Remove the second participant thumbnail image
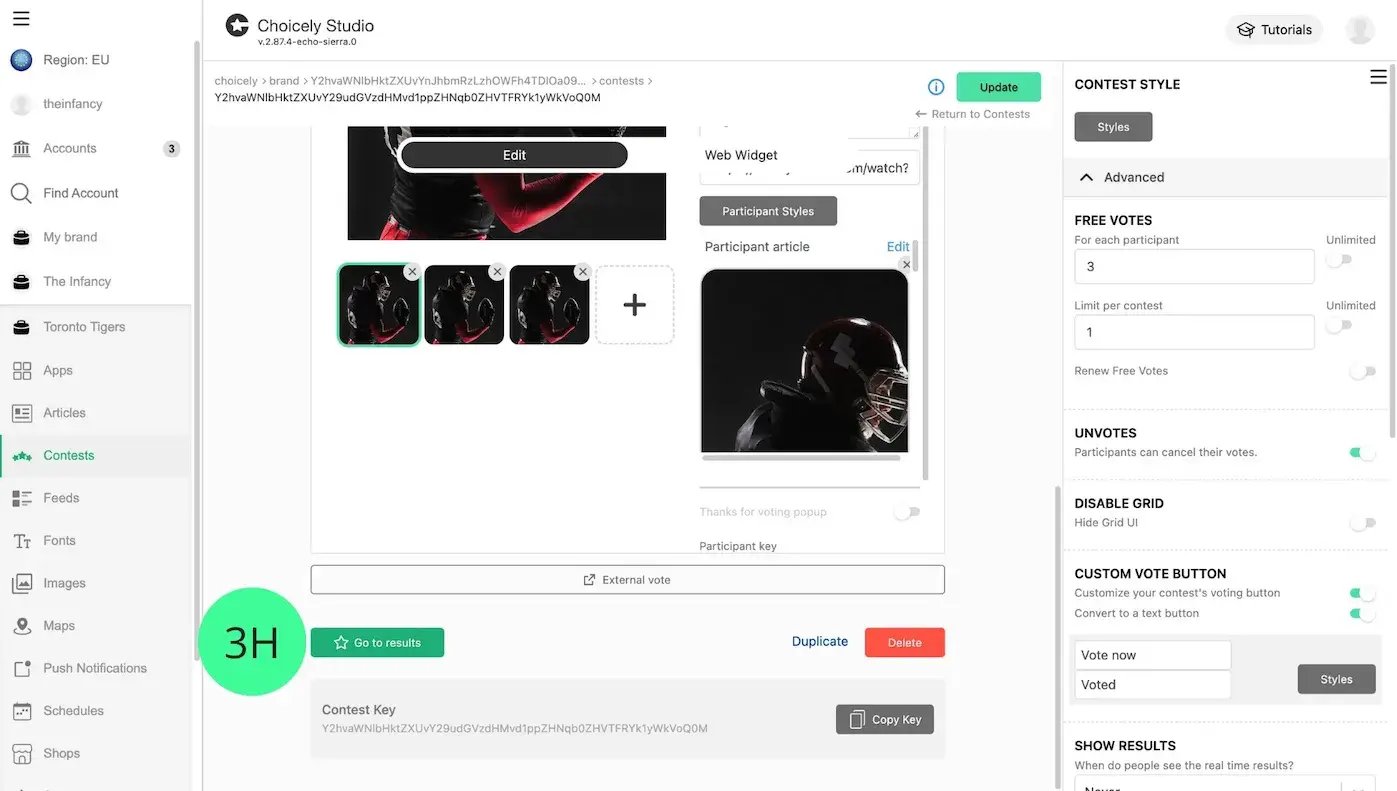1397x791 pixels. pyautogui.click(x=497, y=272)
